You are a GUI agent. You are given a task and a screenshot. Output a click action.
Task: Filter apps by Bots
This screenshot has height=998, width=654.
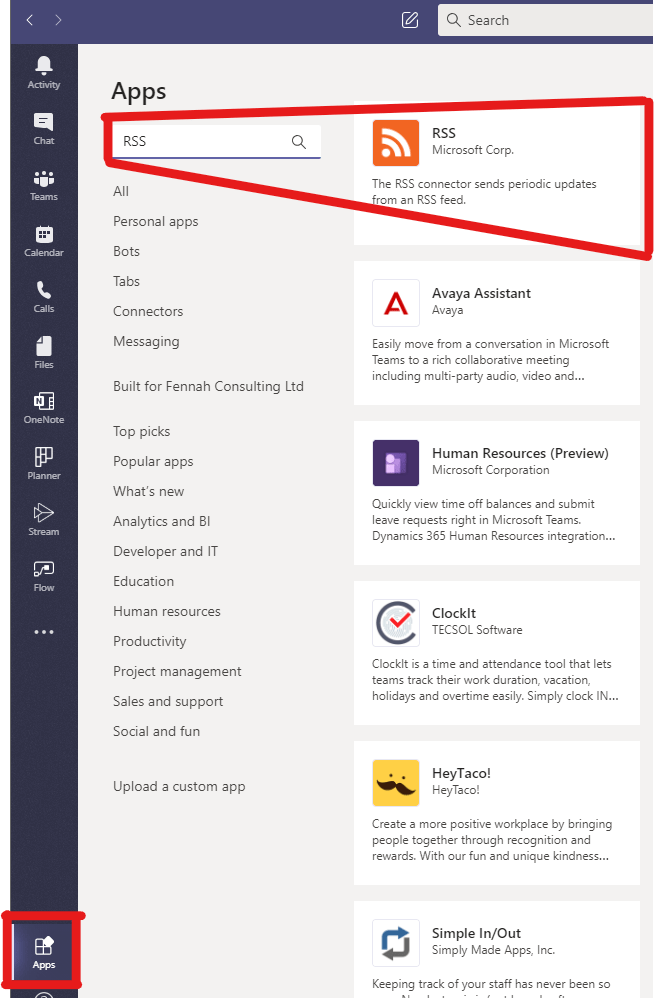click(126, 251)
